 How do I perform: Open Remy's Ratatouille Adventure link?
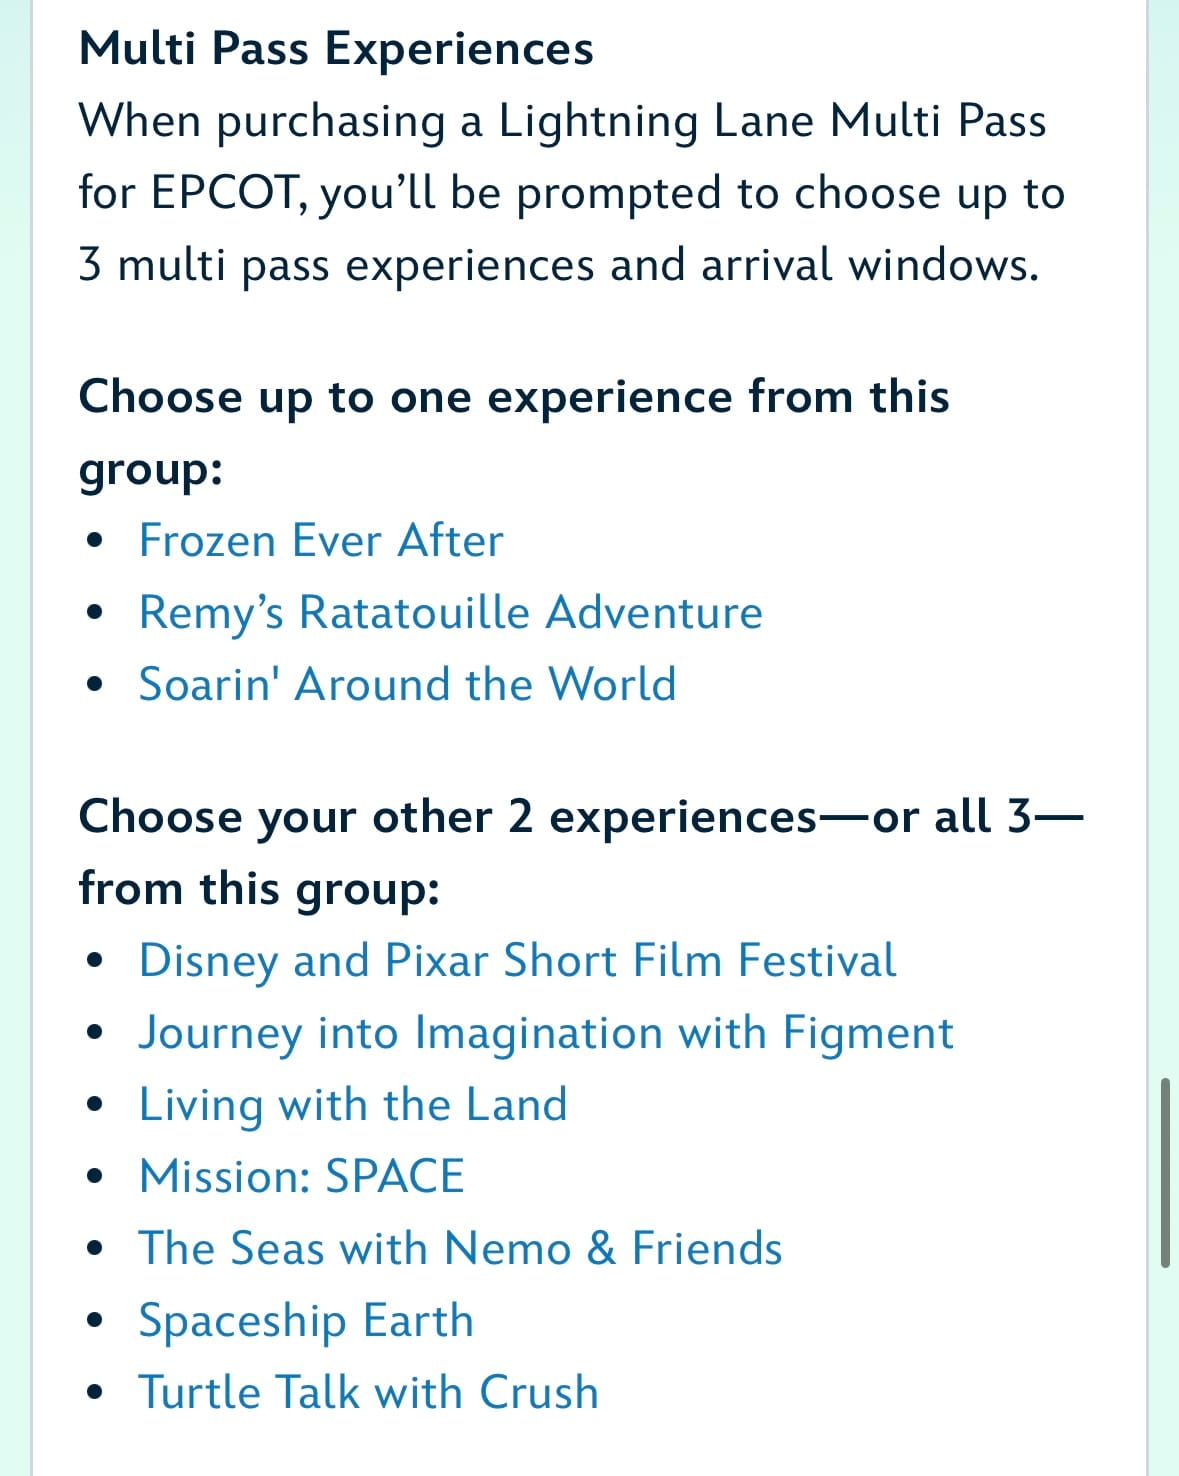450,612
